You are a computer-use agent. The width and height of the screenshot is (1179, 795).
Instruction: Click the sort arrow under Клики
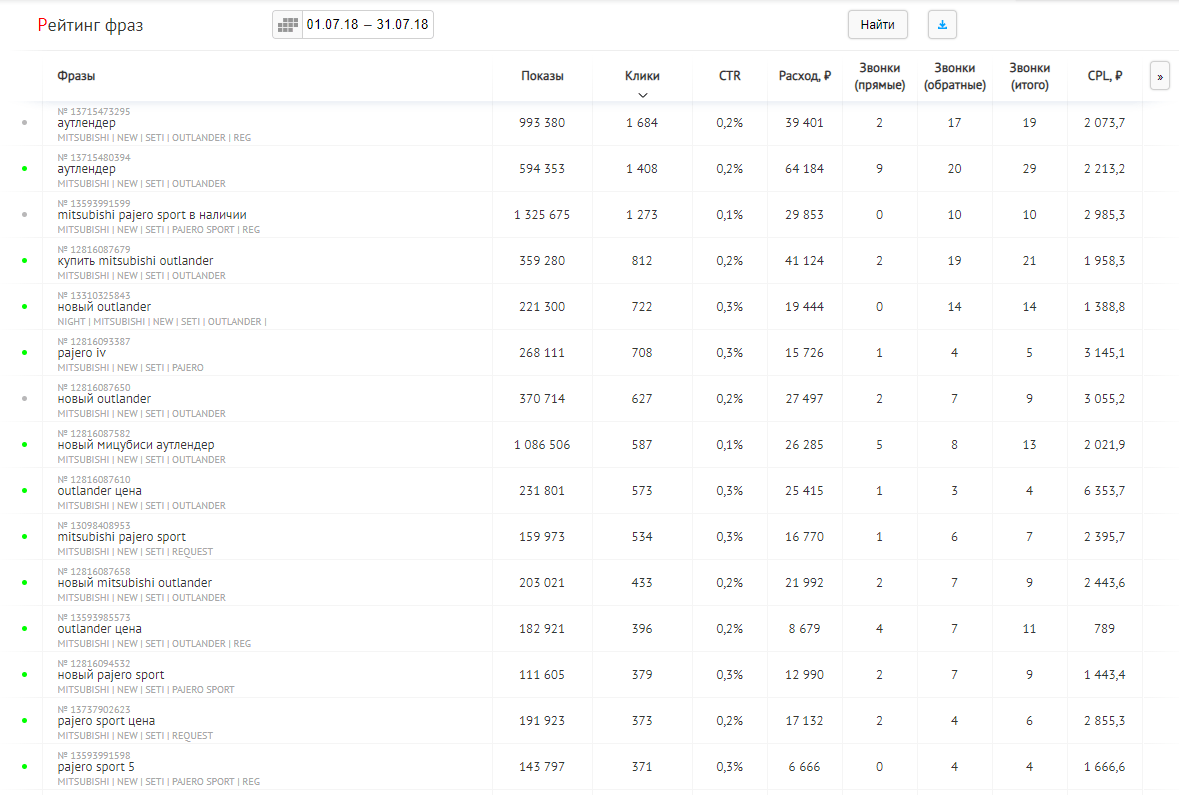click(x=642, y=95)
